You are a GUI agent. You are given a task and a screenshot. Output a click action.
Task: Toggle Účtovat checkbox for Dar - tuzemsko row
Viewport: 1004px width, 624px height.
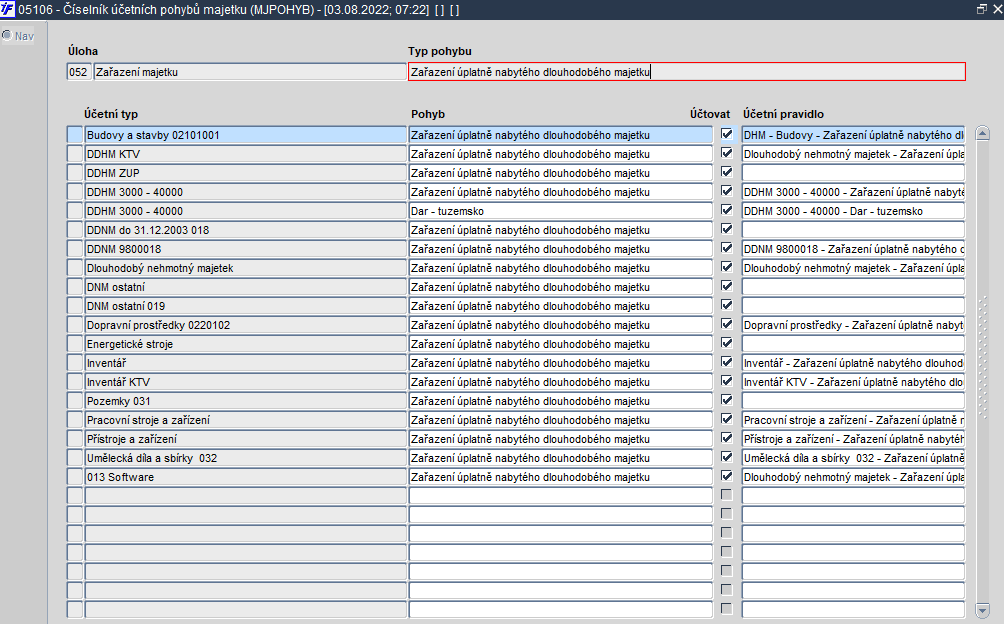[726, 210]
